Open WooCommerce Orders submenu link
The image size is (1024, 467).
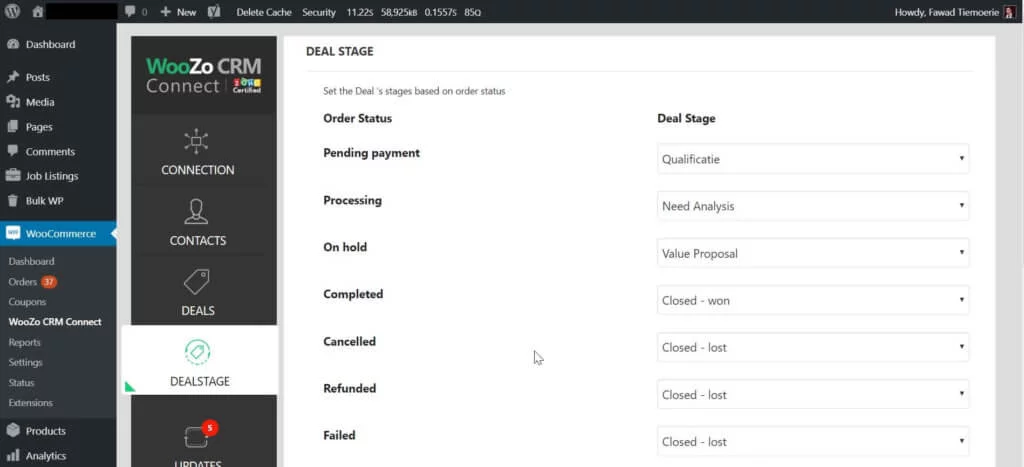(x=22, y=281)
